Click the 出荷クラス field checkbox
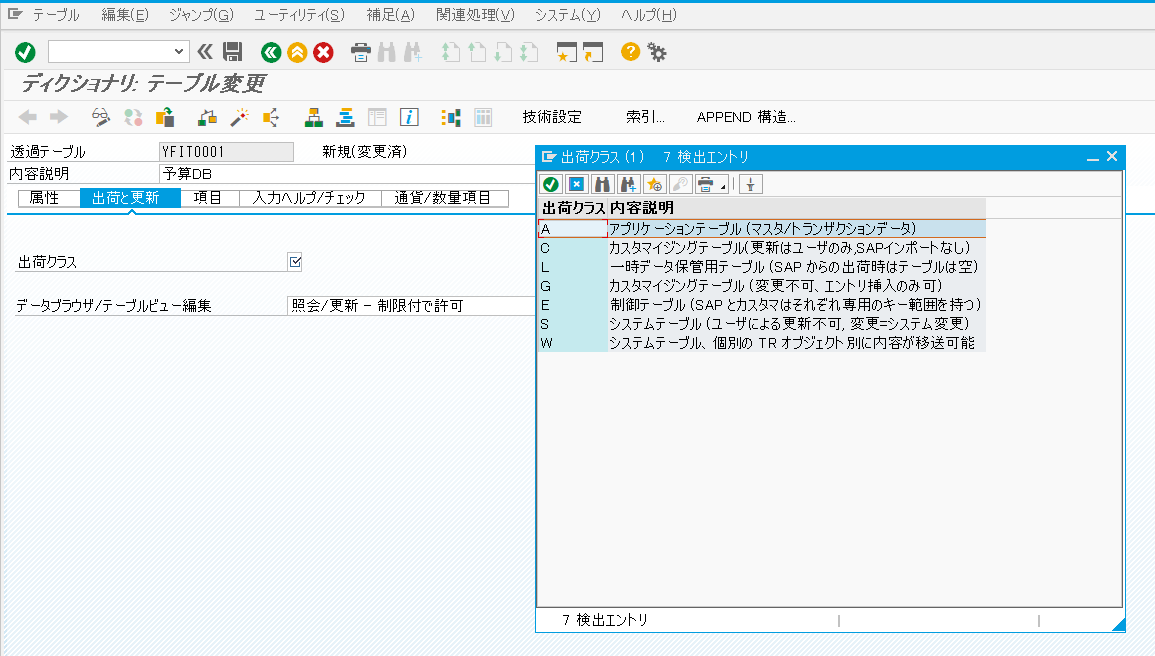 point(295,262)
